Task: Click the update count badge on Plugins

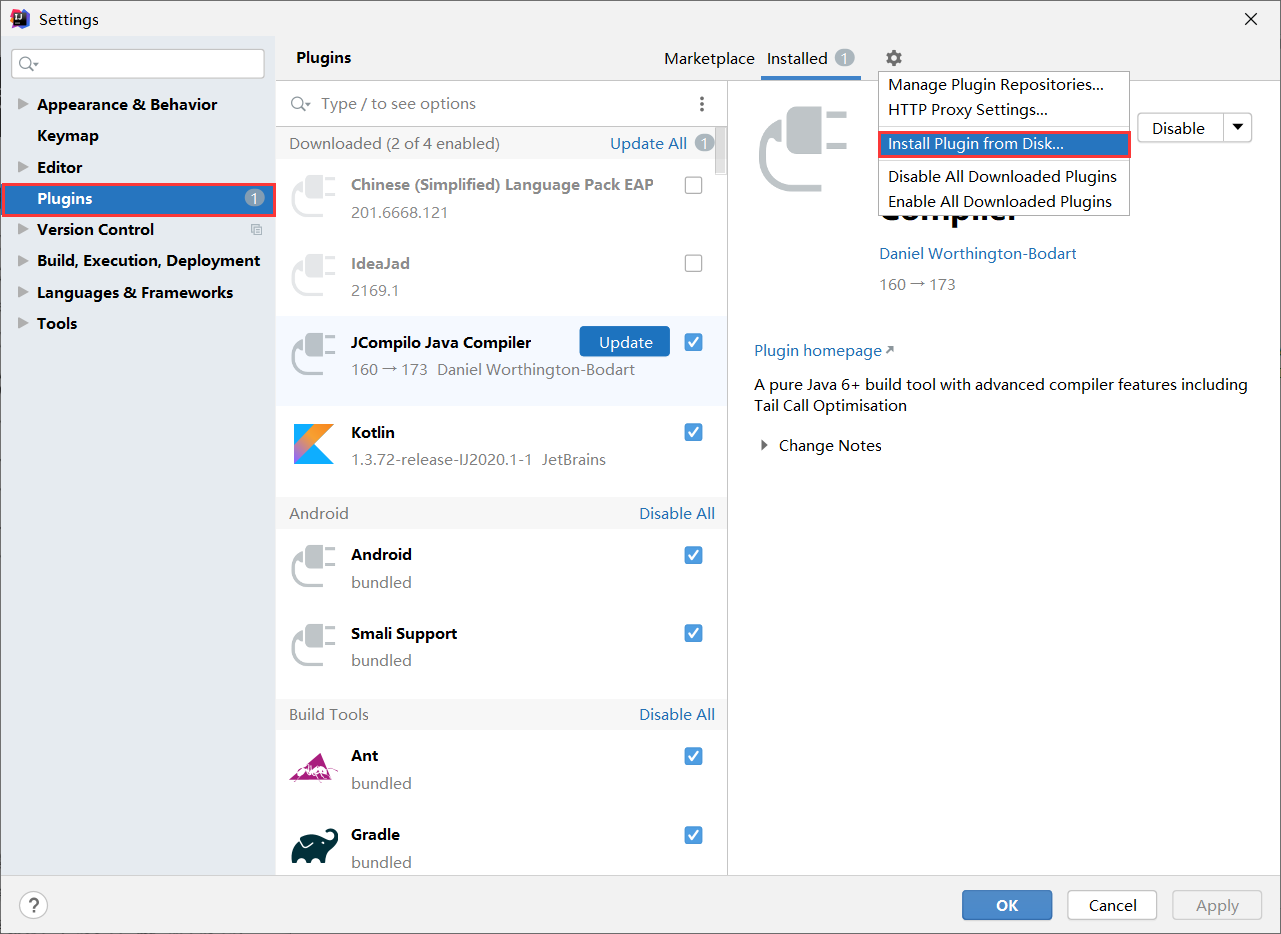Action: [x=254, y=199]
